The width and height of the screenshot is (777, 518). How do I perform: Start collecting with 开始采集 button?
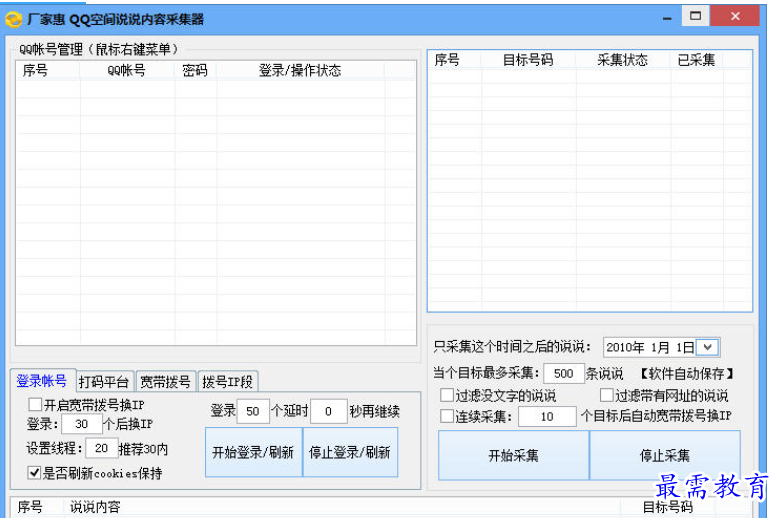pyautogui.click(x=513, y=455)
